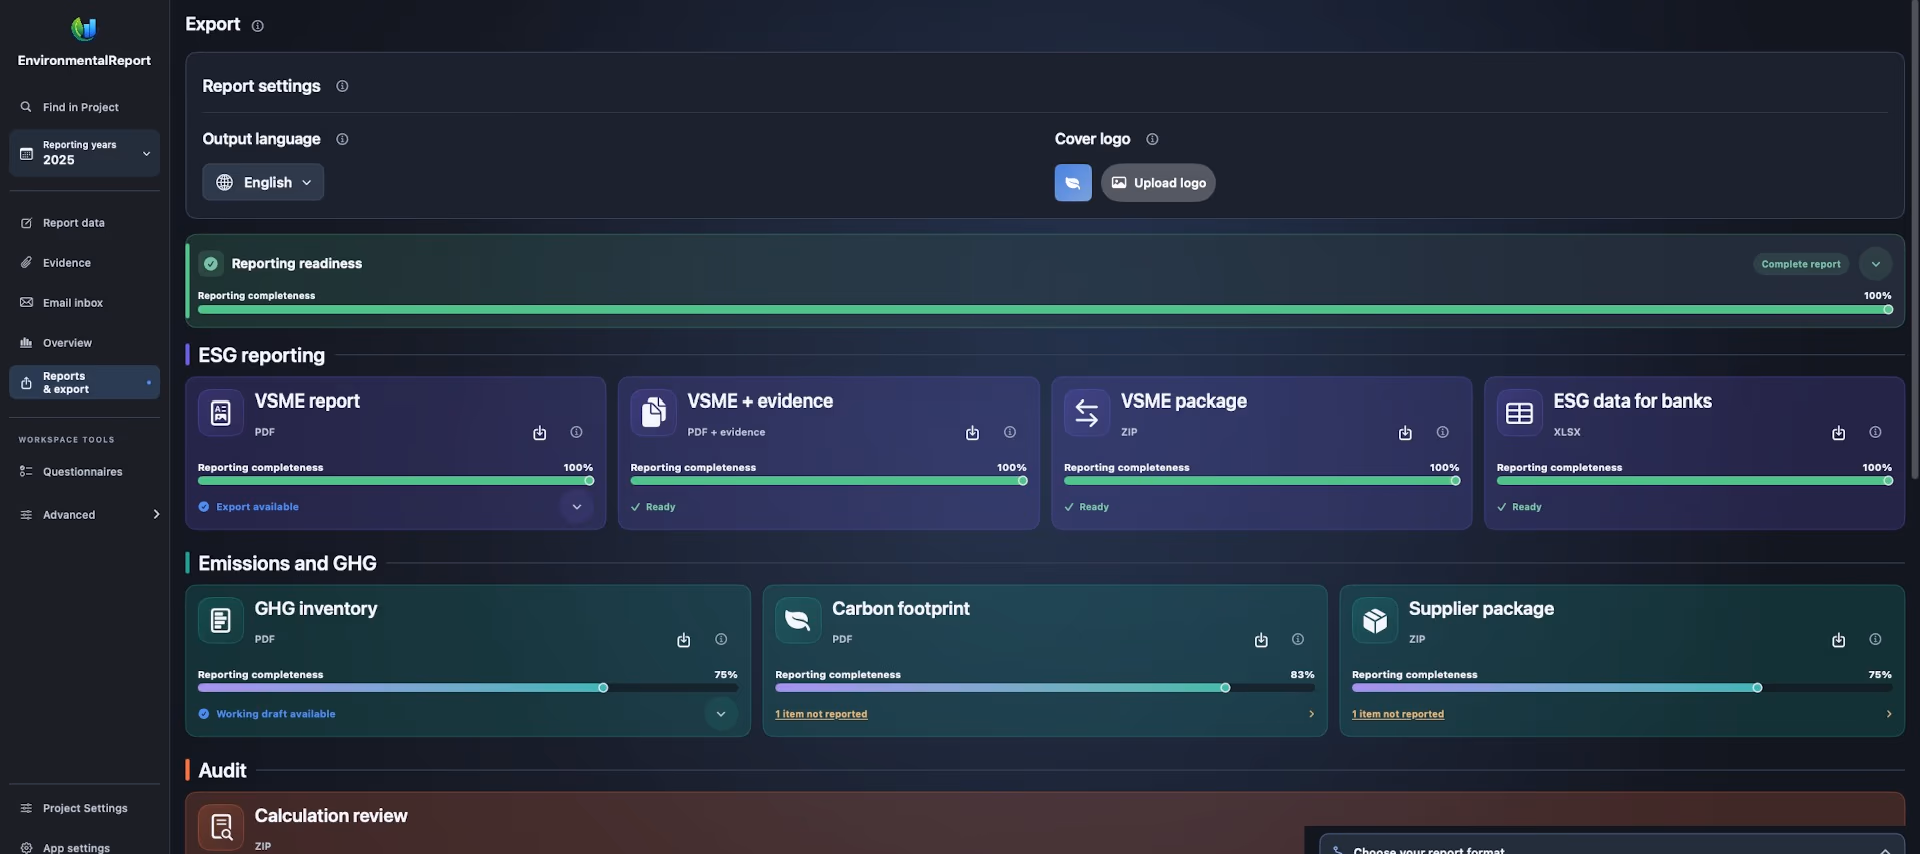The image size is (1920, 854).
Task: Open info for VSME report card
Action: click(x=576, y=433)
